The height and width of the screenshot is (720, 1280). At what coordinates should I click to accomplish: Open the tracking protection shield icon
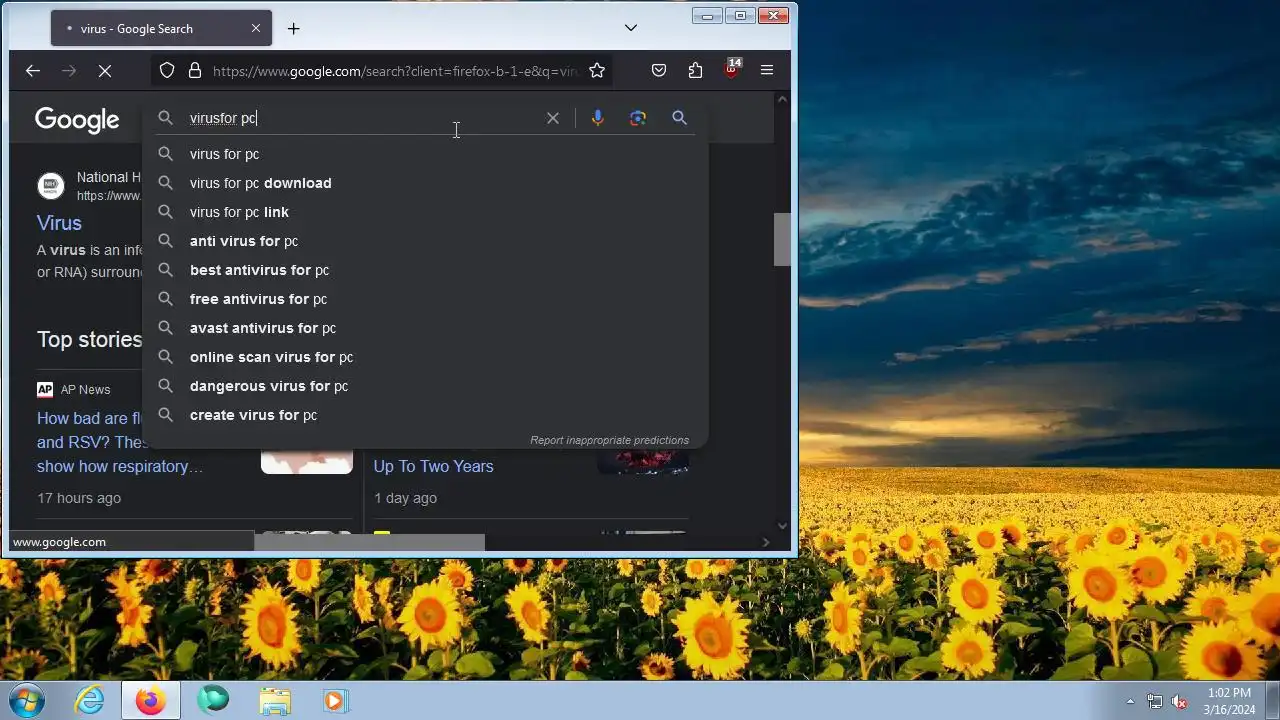pyautogui.click(x=167, y=70)
